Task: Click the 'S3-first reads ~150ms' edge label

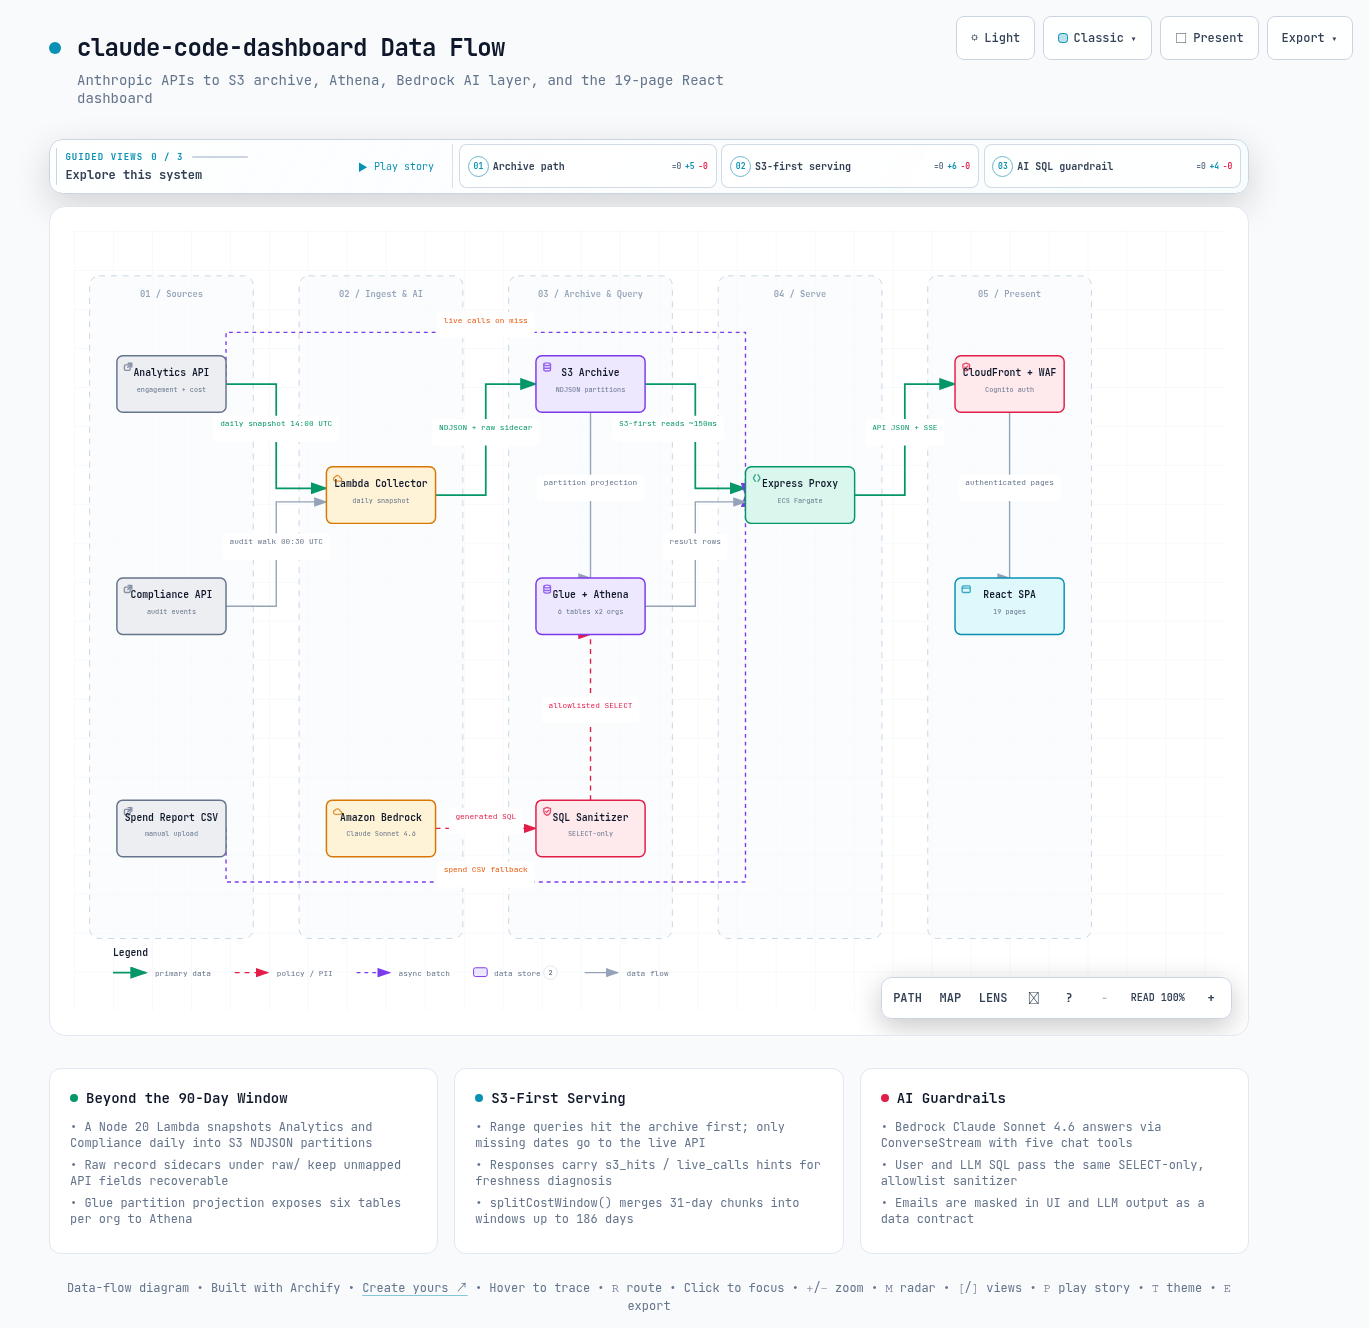Action: [x=668, y=424]
